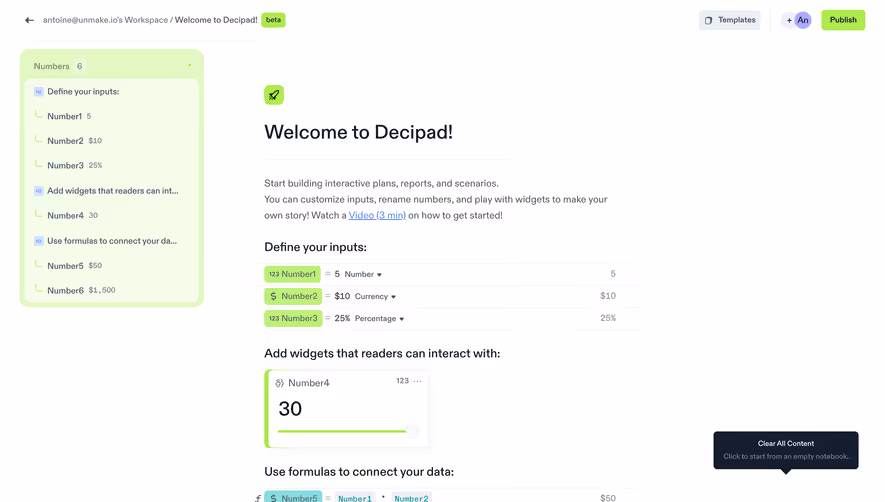Select 'Add widgets that readers can int...' sidebar item
The width and height of the screenshot is (885, 502).
[x=113, y=191]
